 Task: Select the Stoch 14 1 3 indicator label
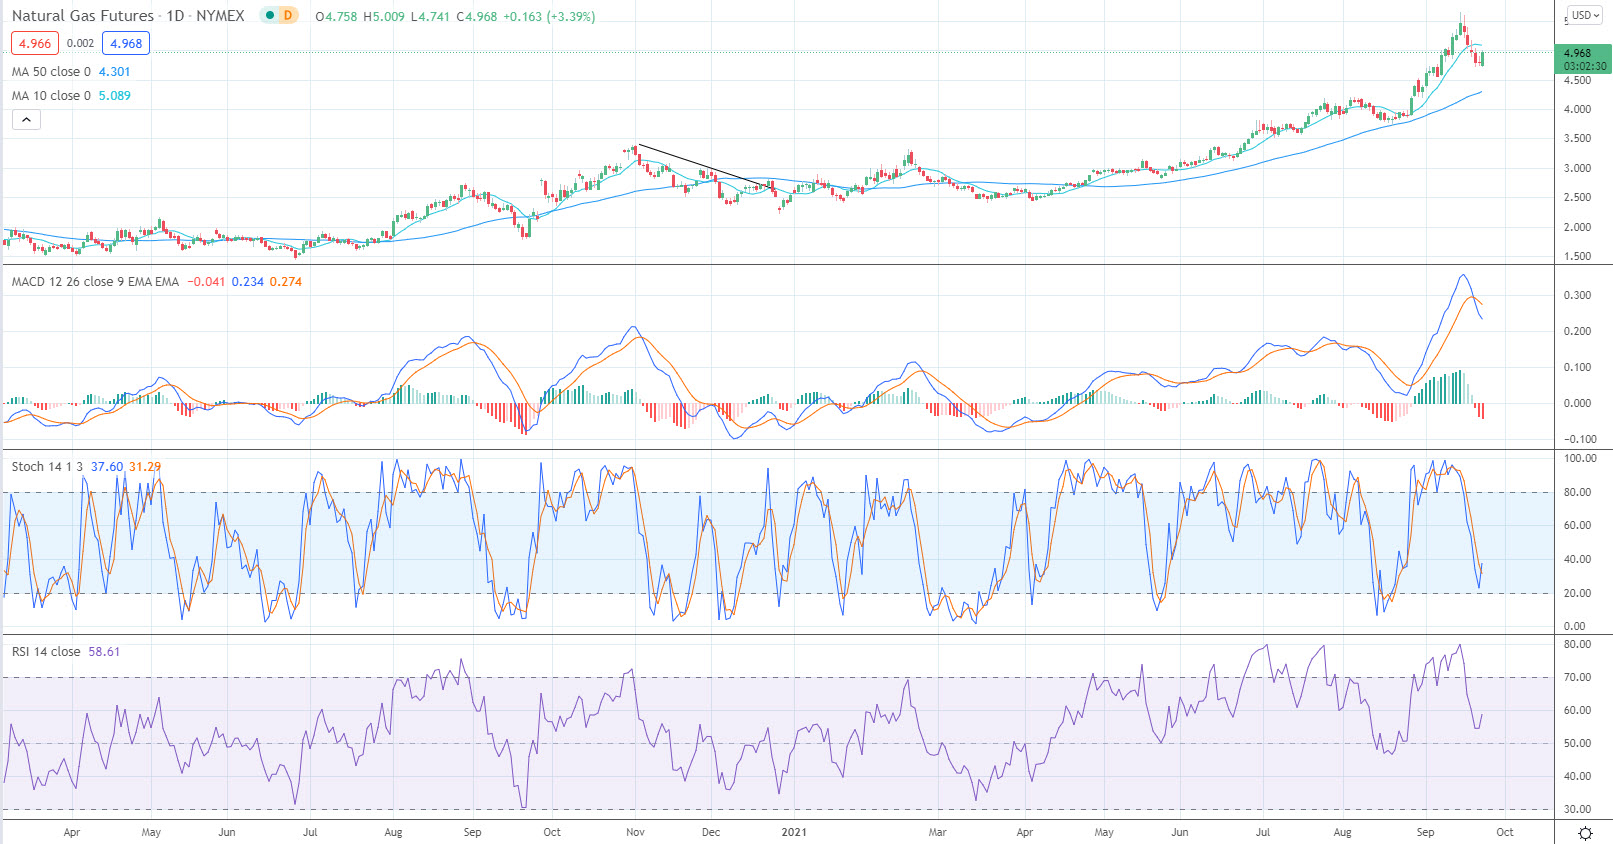[x=47, y=467]
